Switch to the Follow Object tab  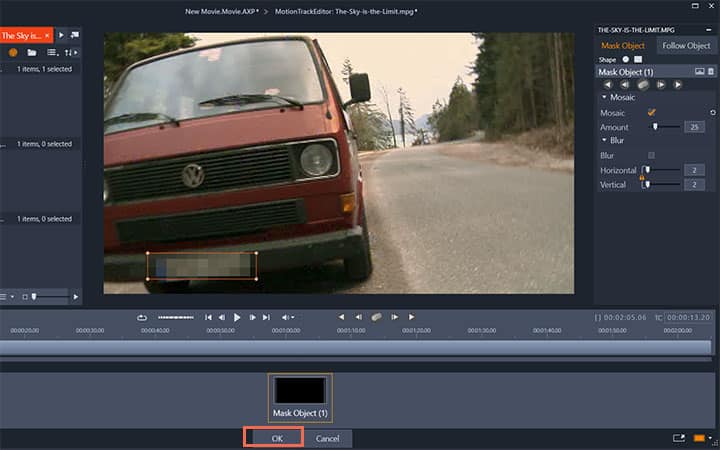[686, 45]
